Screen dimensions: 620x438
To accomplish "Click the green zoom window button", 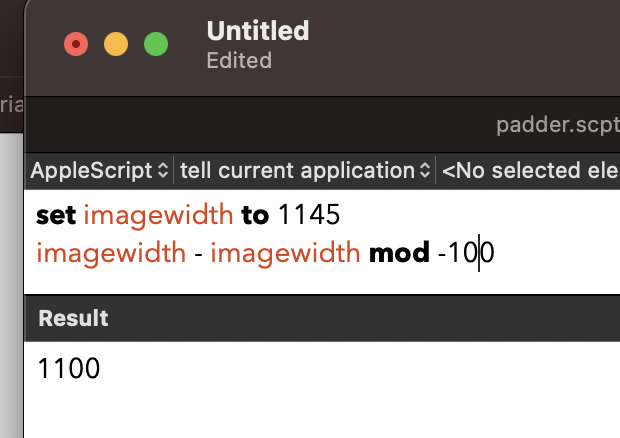I will (x=156, y=44).
